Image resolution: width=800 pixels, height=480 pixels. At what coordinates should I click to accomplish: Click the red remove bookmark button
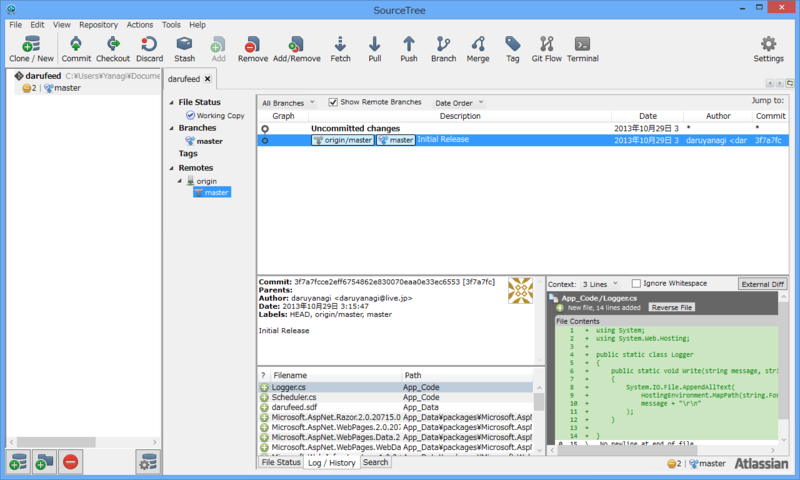point(70,462)
